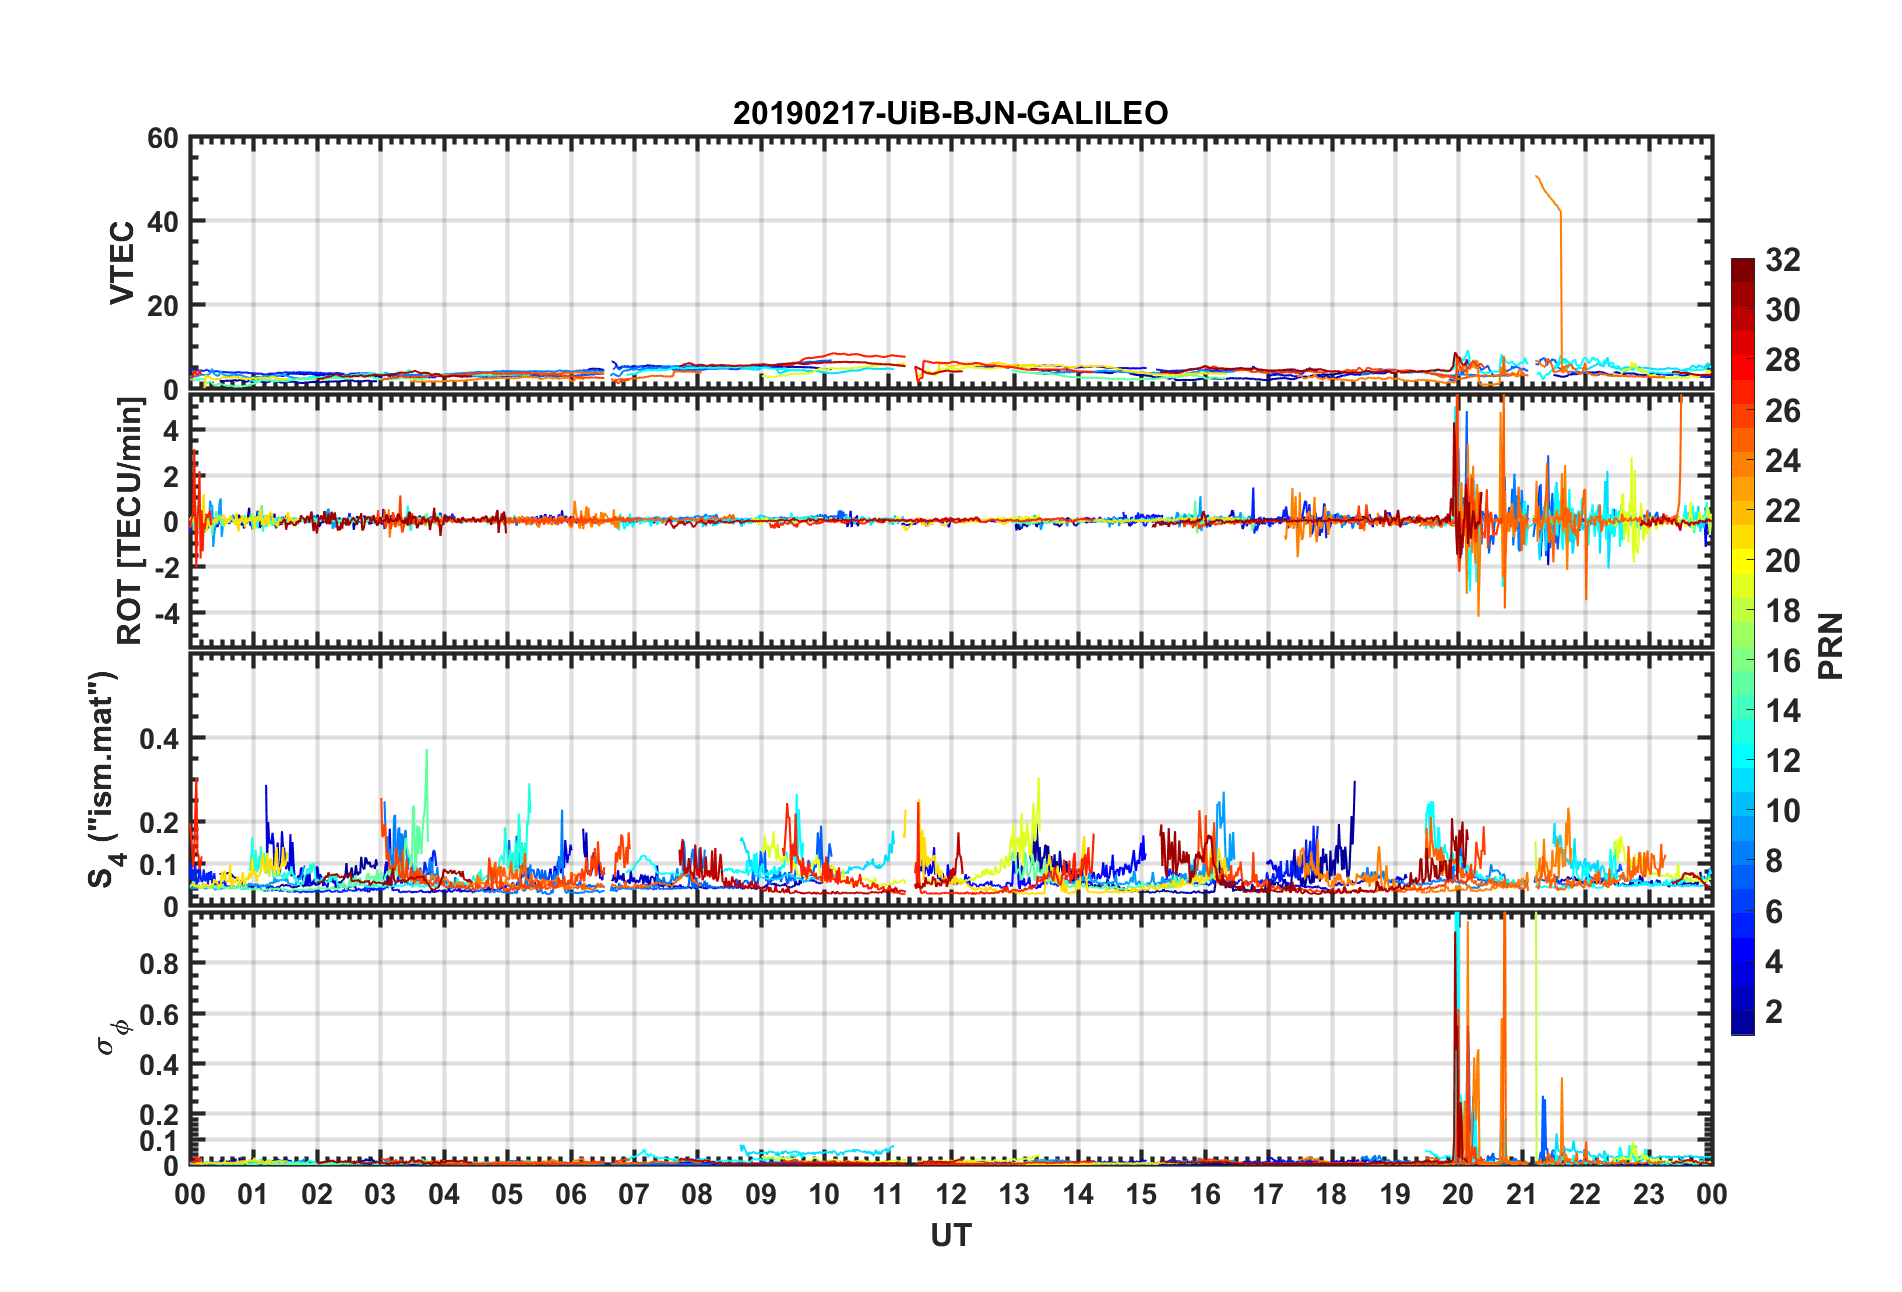Click the PRN colorbar
Viewport: 1902px width, 1292px height.
(1743, 646)
